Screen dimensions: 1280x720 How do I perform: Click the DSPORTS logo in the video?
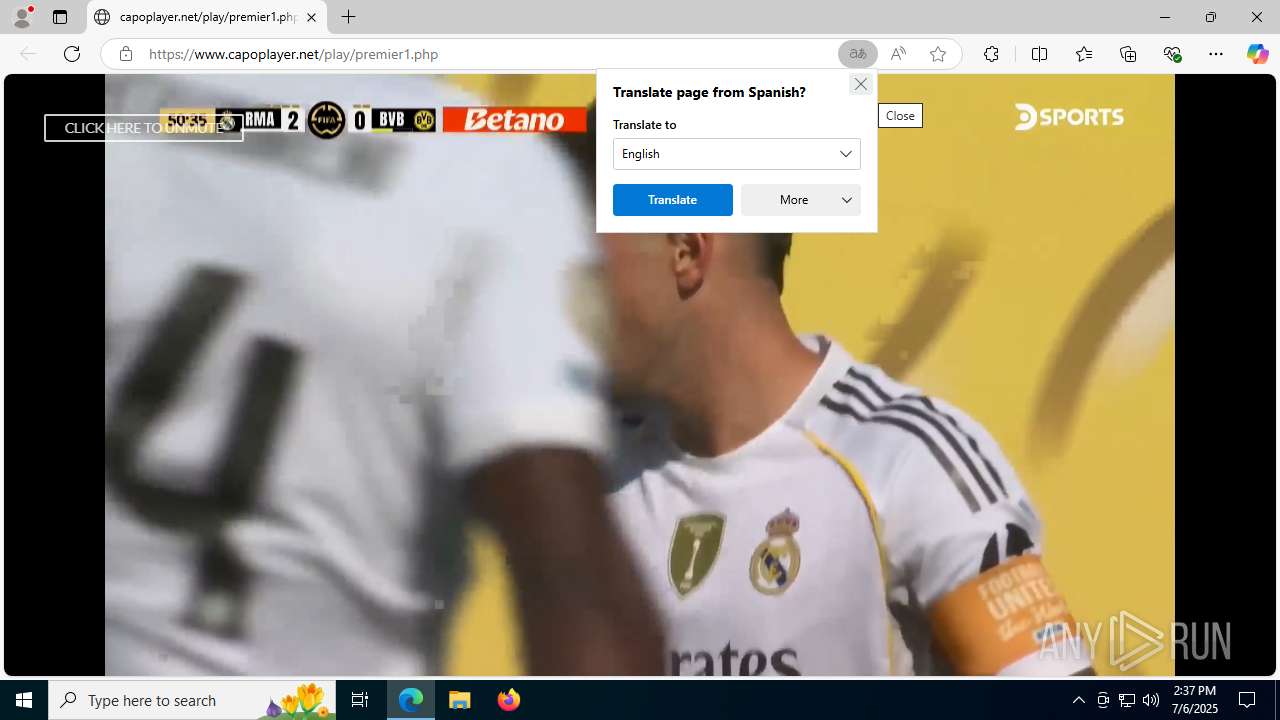pos(1069,117)
